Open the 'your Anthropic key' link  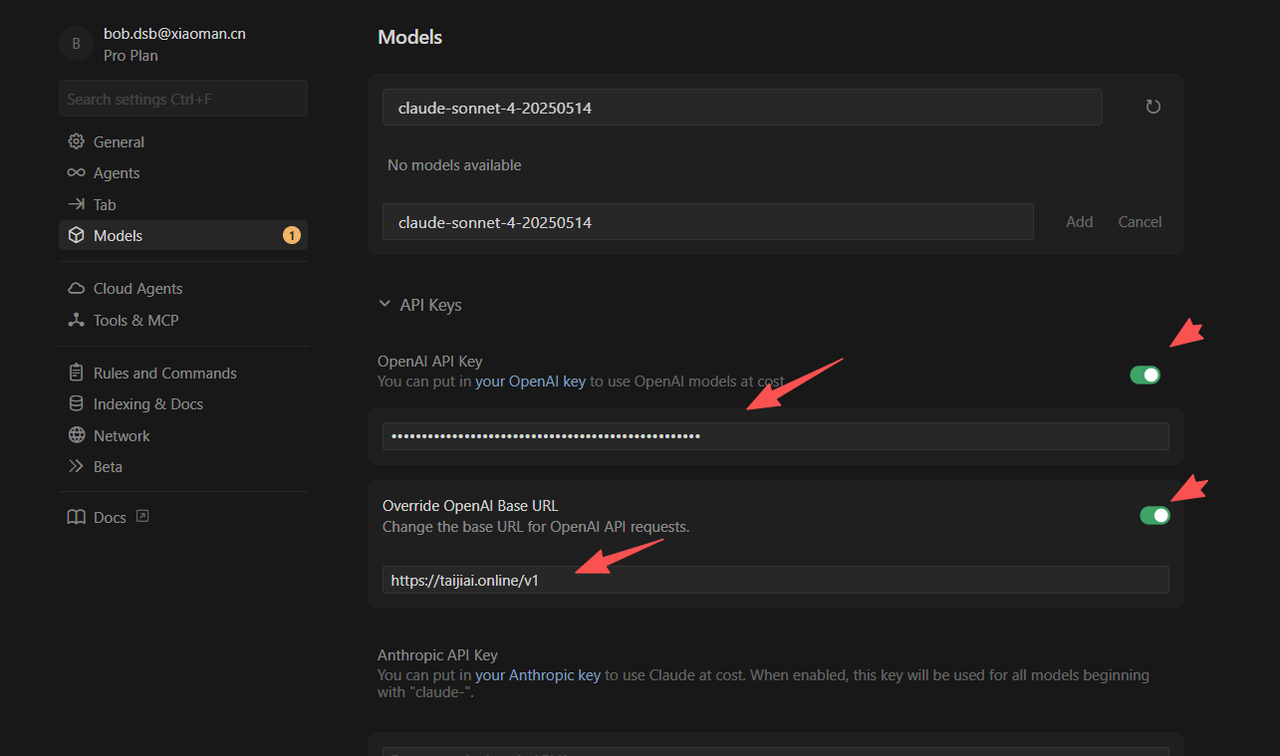pyautogui.click(x=538, y=675)
